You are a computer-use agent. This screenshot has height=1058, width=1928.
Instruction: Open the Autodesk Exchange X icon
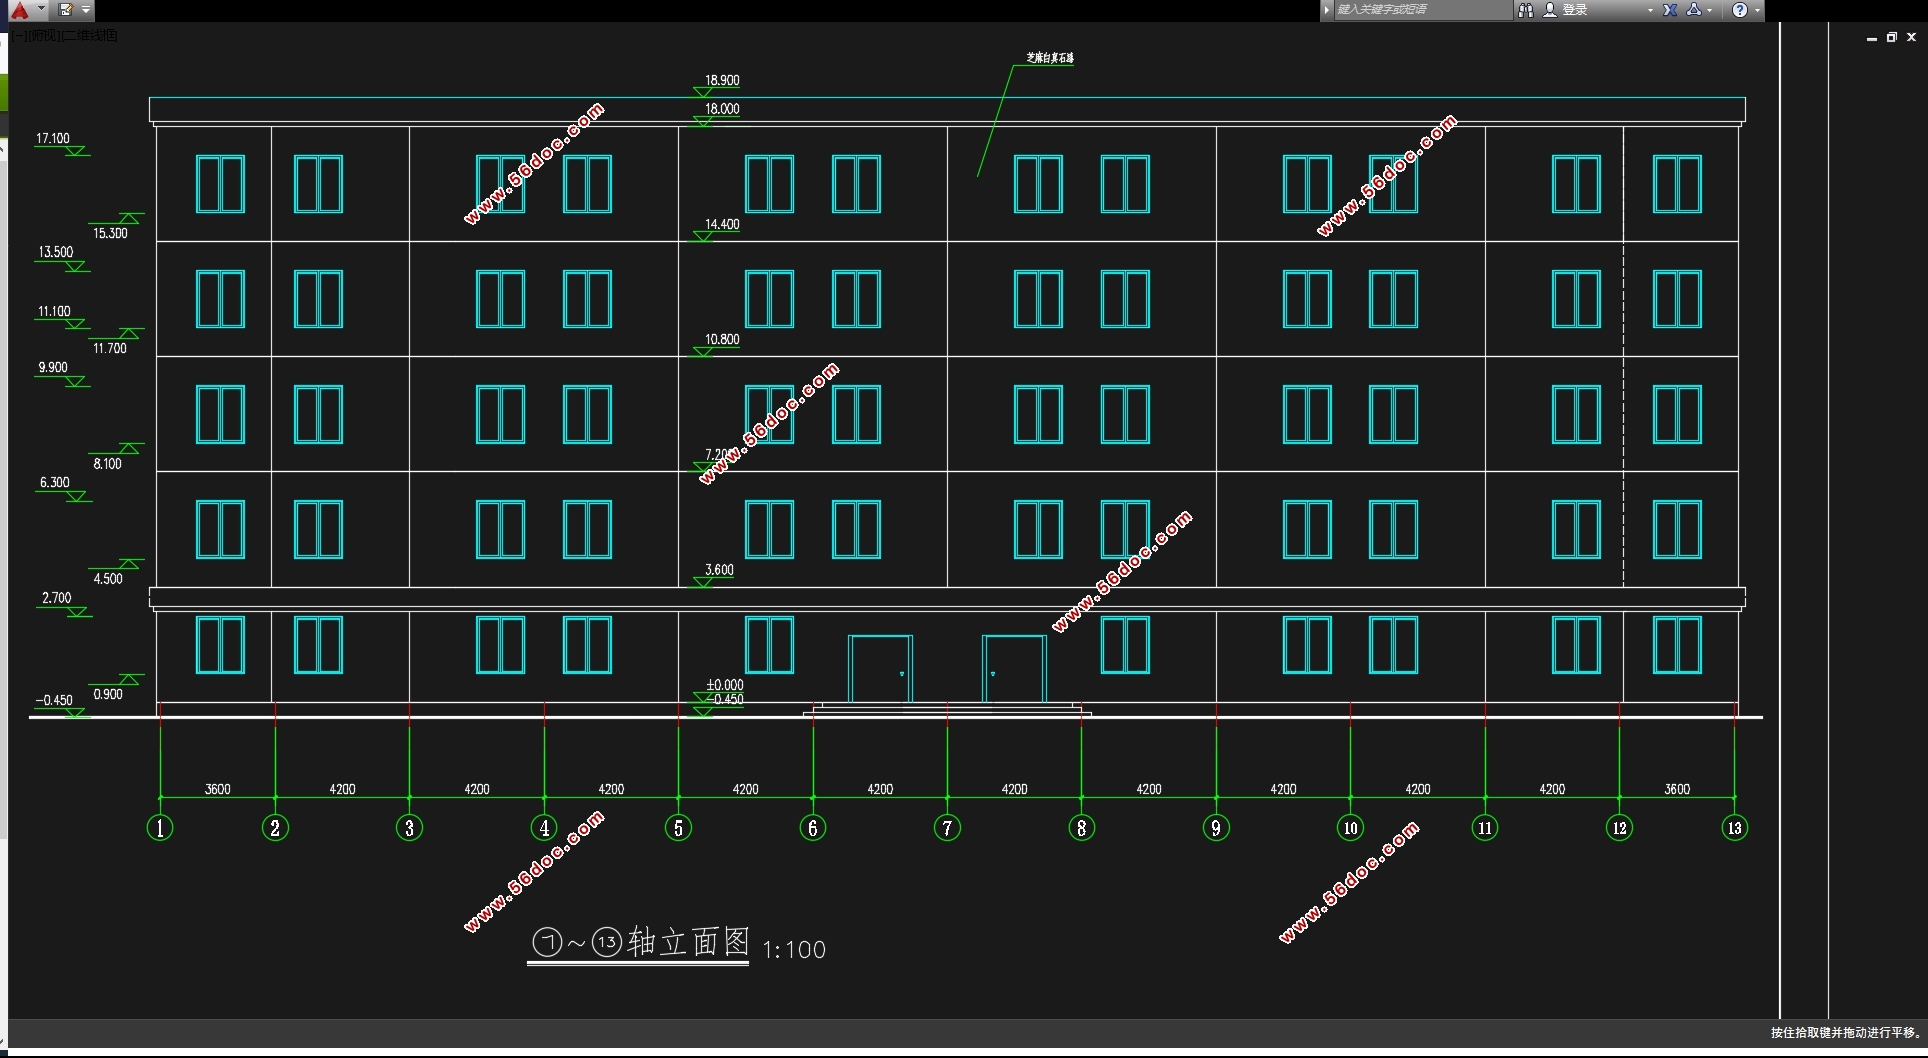1670,10
